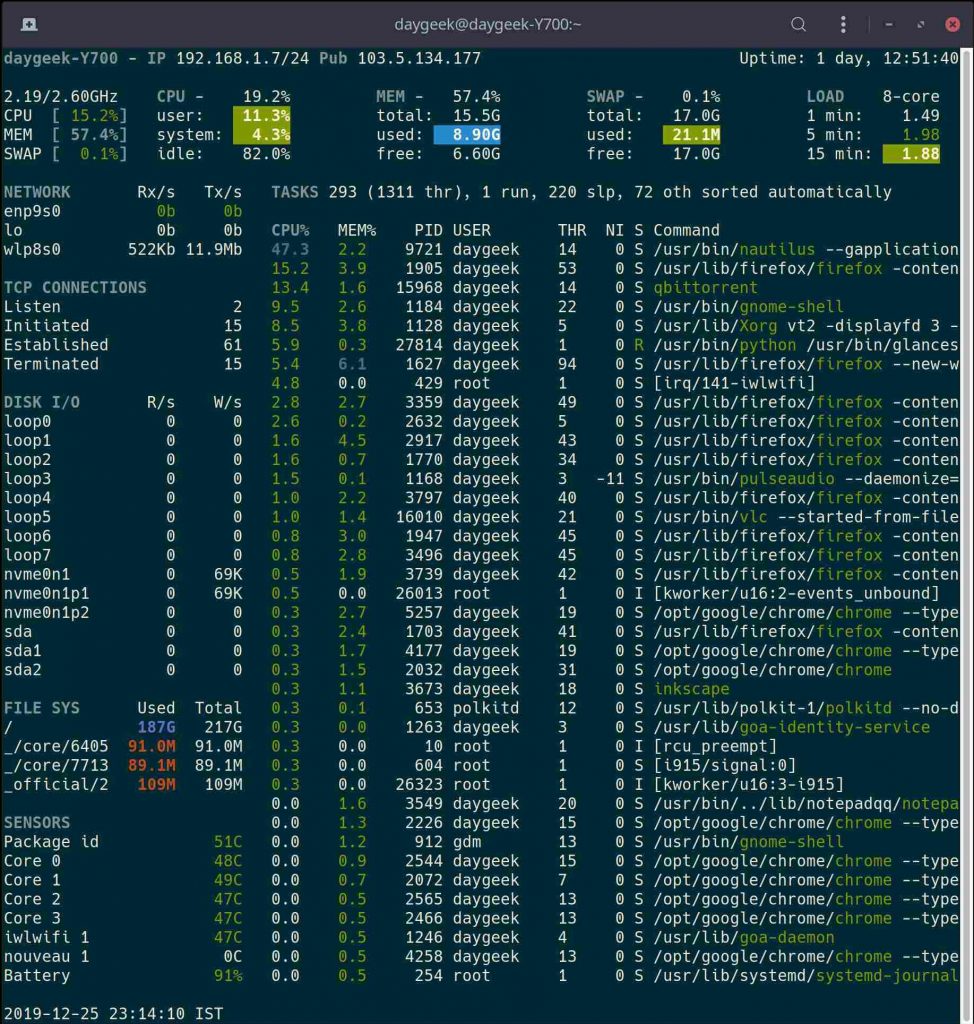
Task: Click the window title daygeek@daygeek-Y700
Action: tap(489, 24)
